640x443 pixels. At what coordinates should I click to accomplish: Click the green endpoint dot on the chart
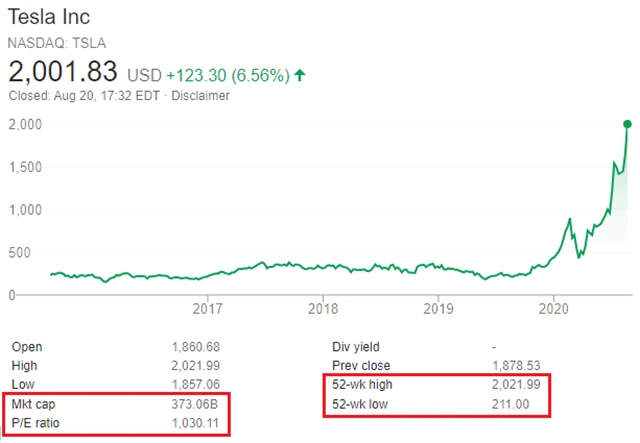coord(628,124)
